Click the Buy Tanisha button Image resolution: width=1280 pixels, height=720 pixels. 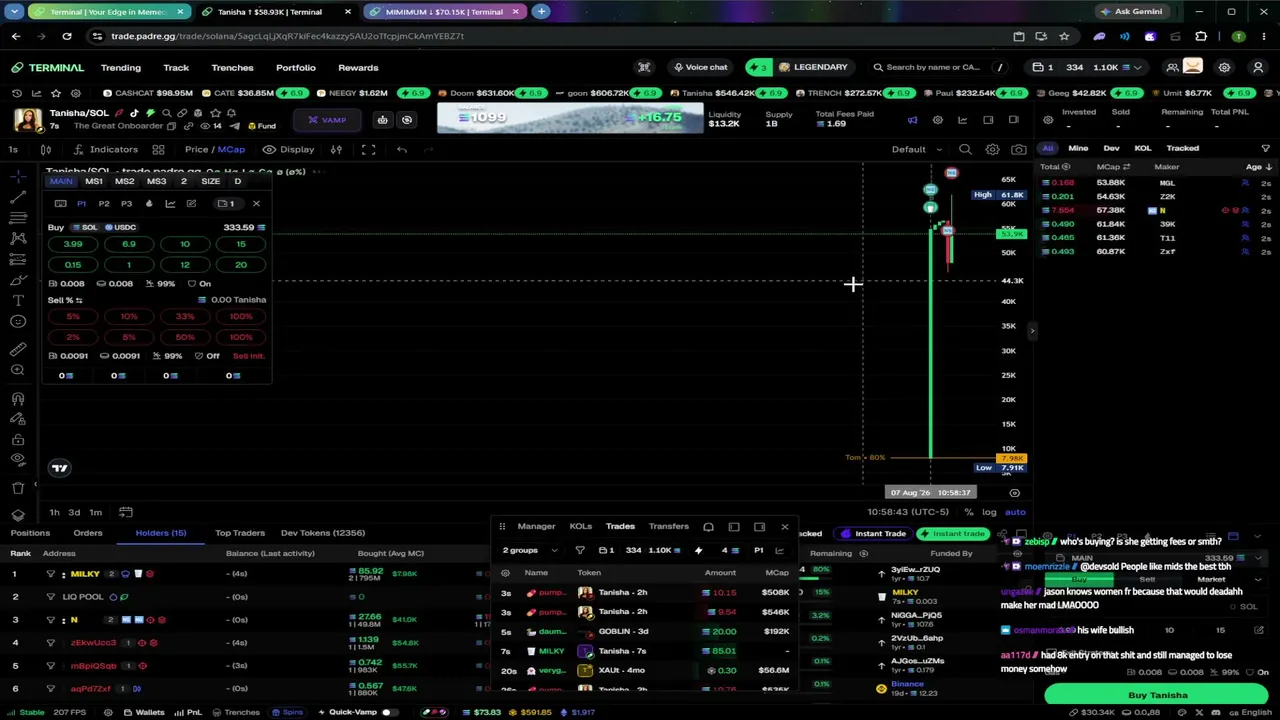tap(1157, 695)
